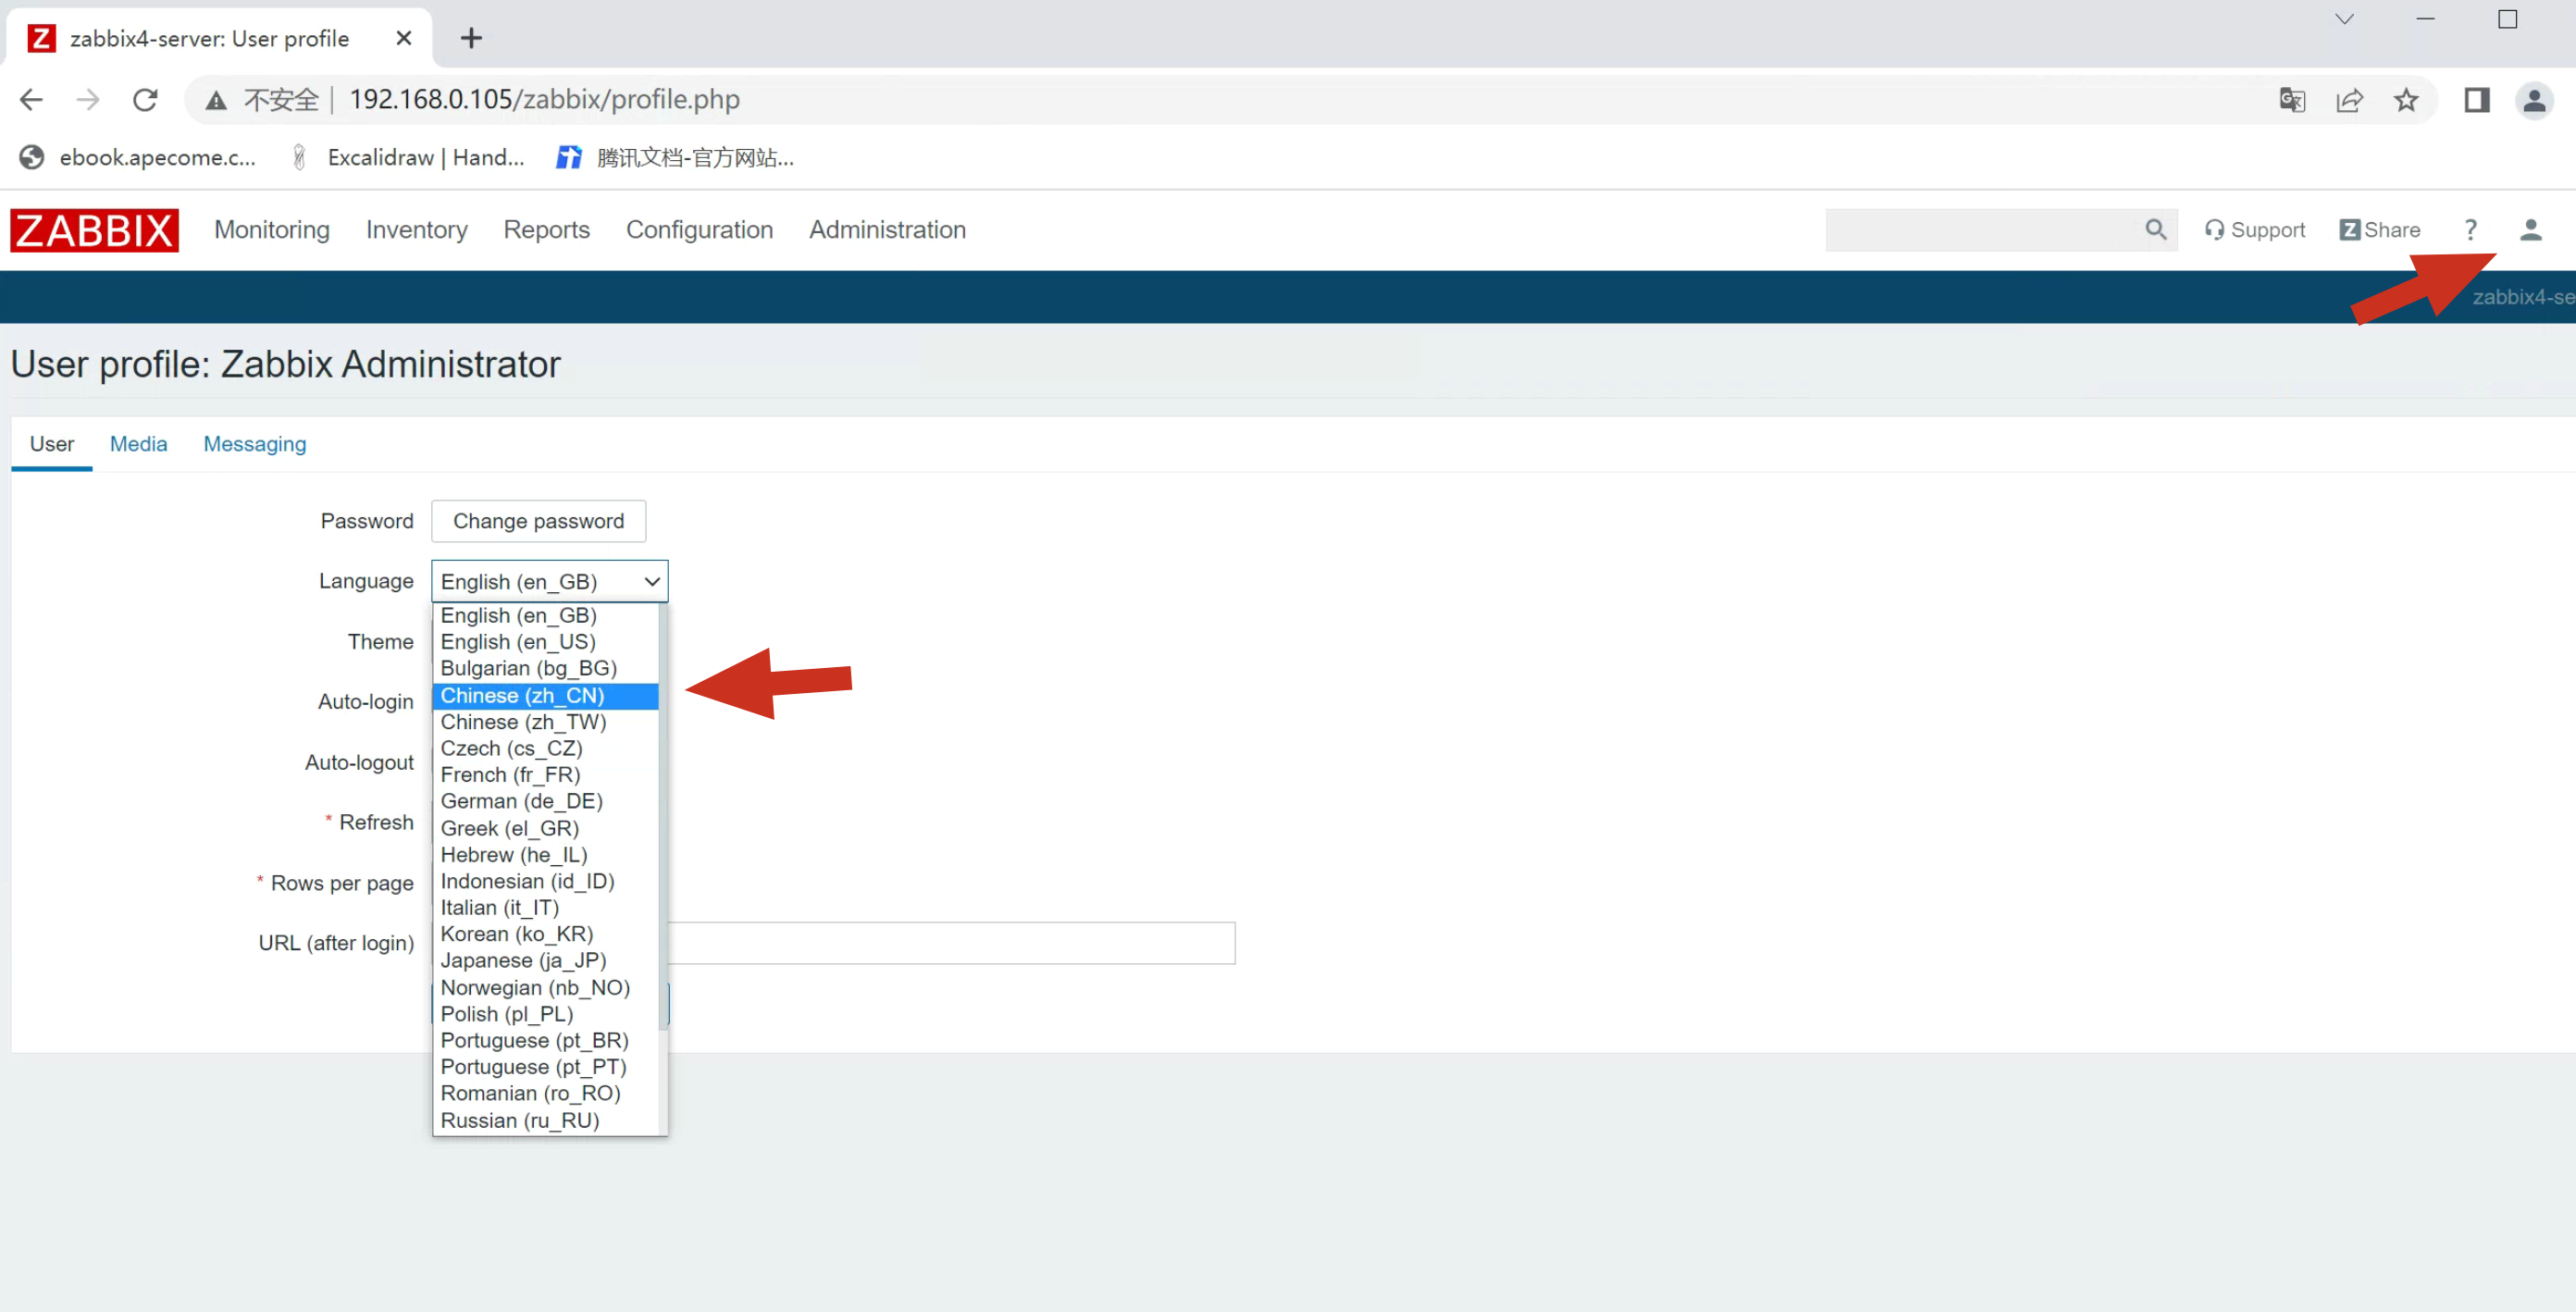Bookmark this page with star icon
The height and width of the screenshot is (1312, 2576).
[x=2405, y=100]
